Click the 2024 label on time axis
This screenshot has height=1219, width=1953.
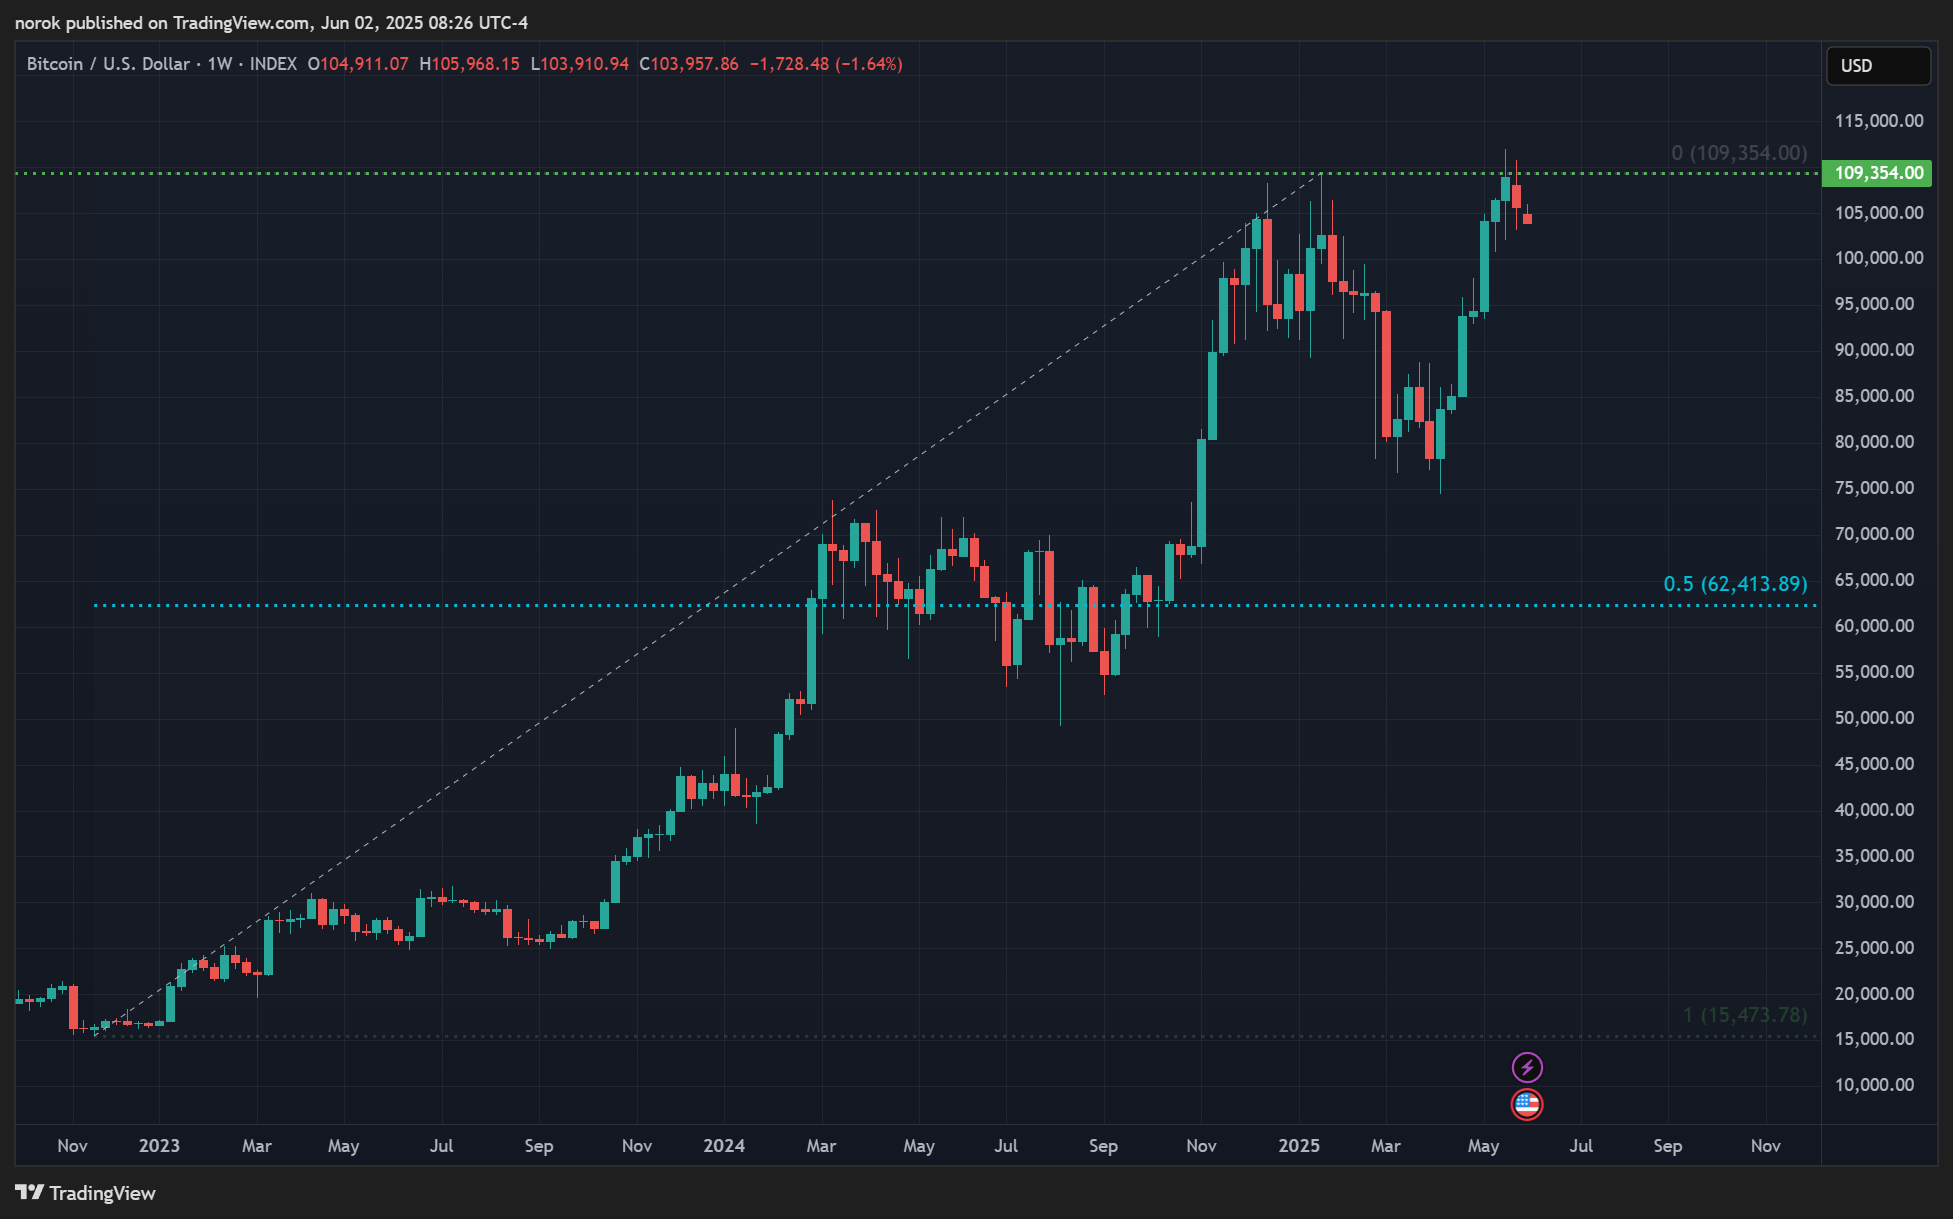(x=724, y=1146)
